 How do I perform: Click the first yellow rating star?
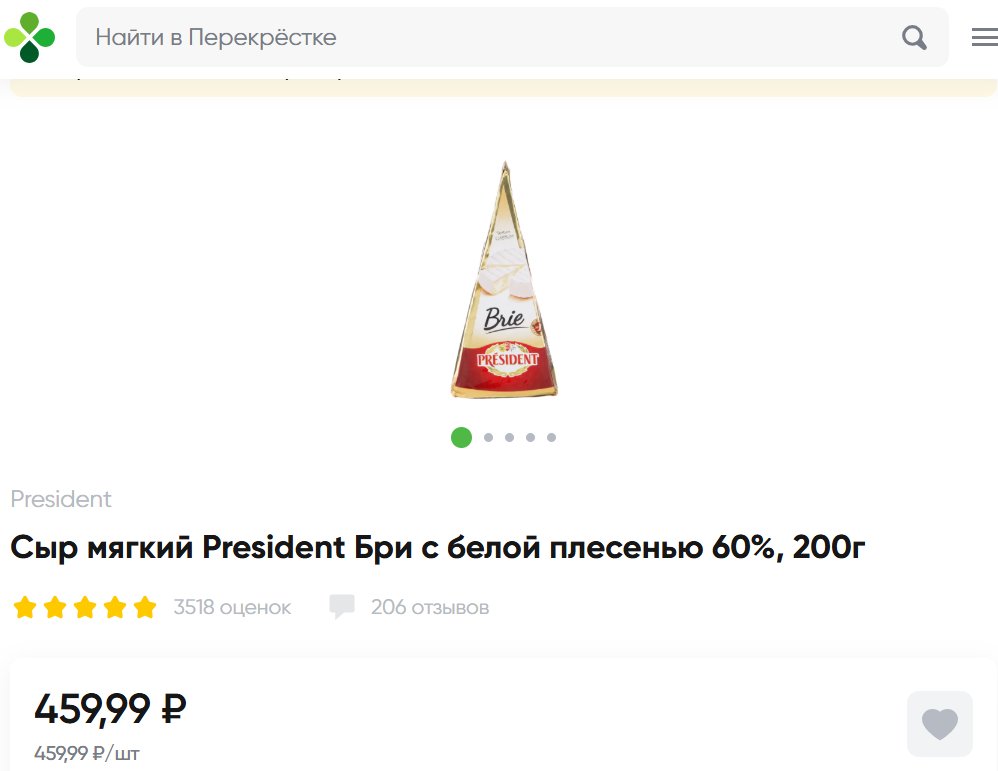click(x=25, y=607)
